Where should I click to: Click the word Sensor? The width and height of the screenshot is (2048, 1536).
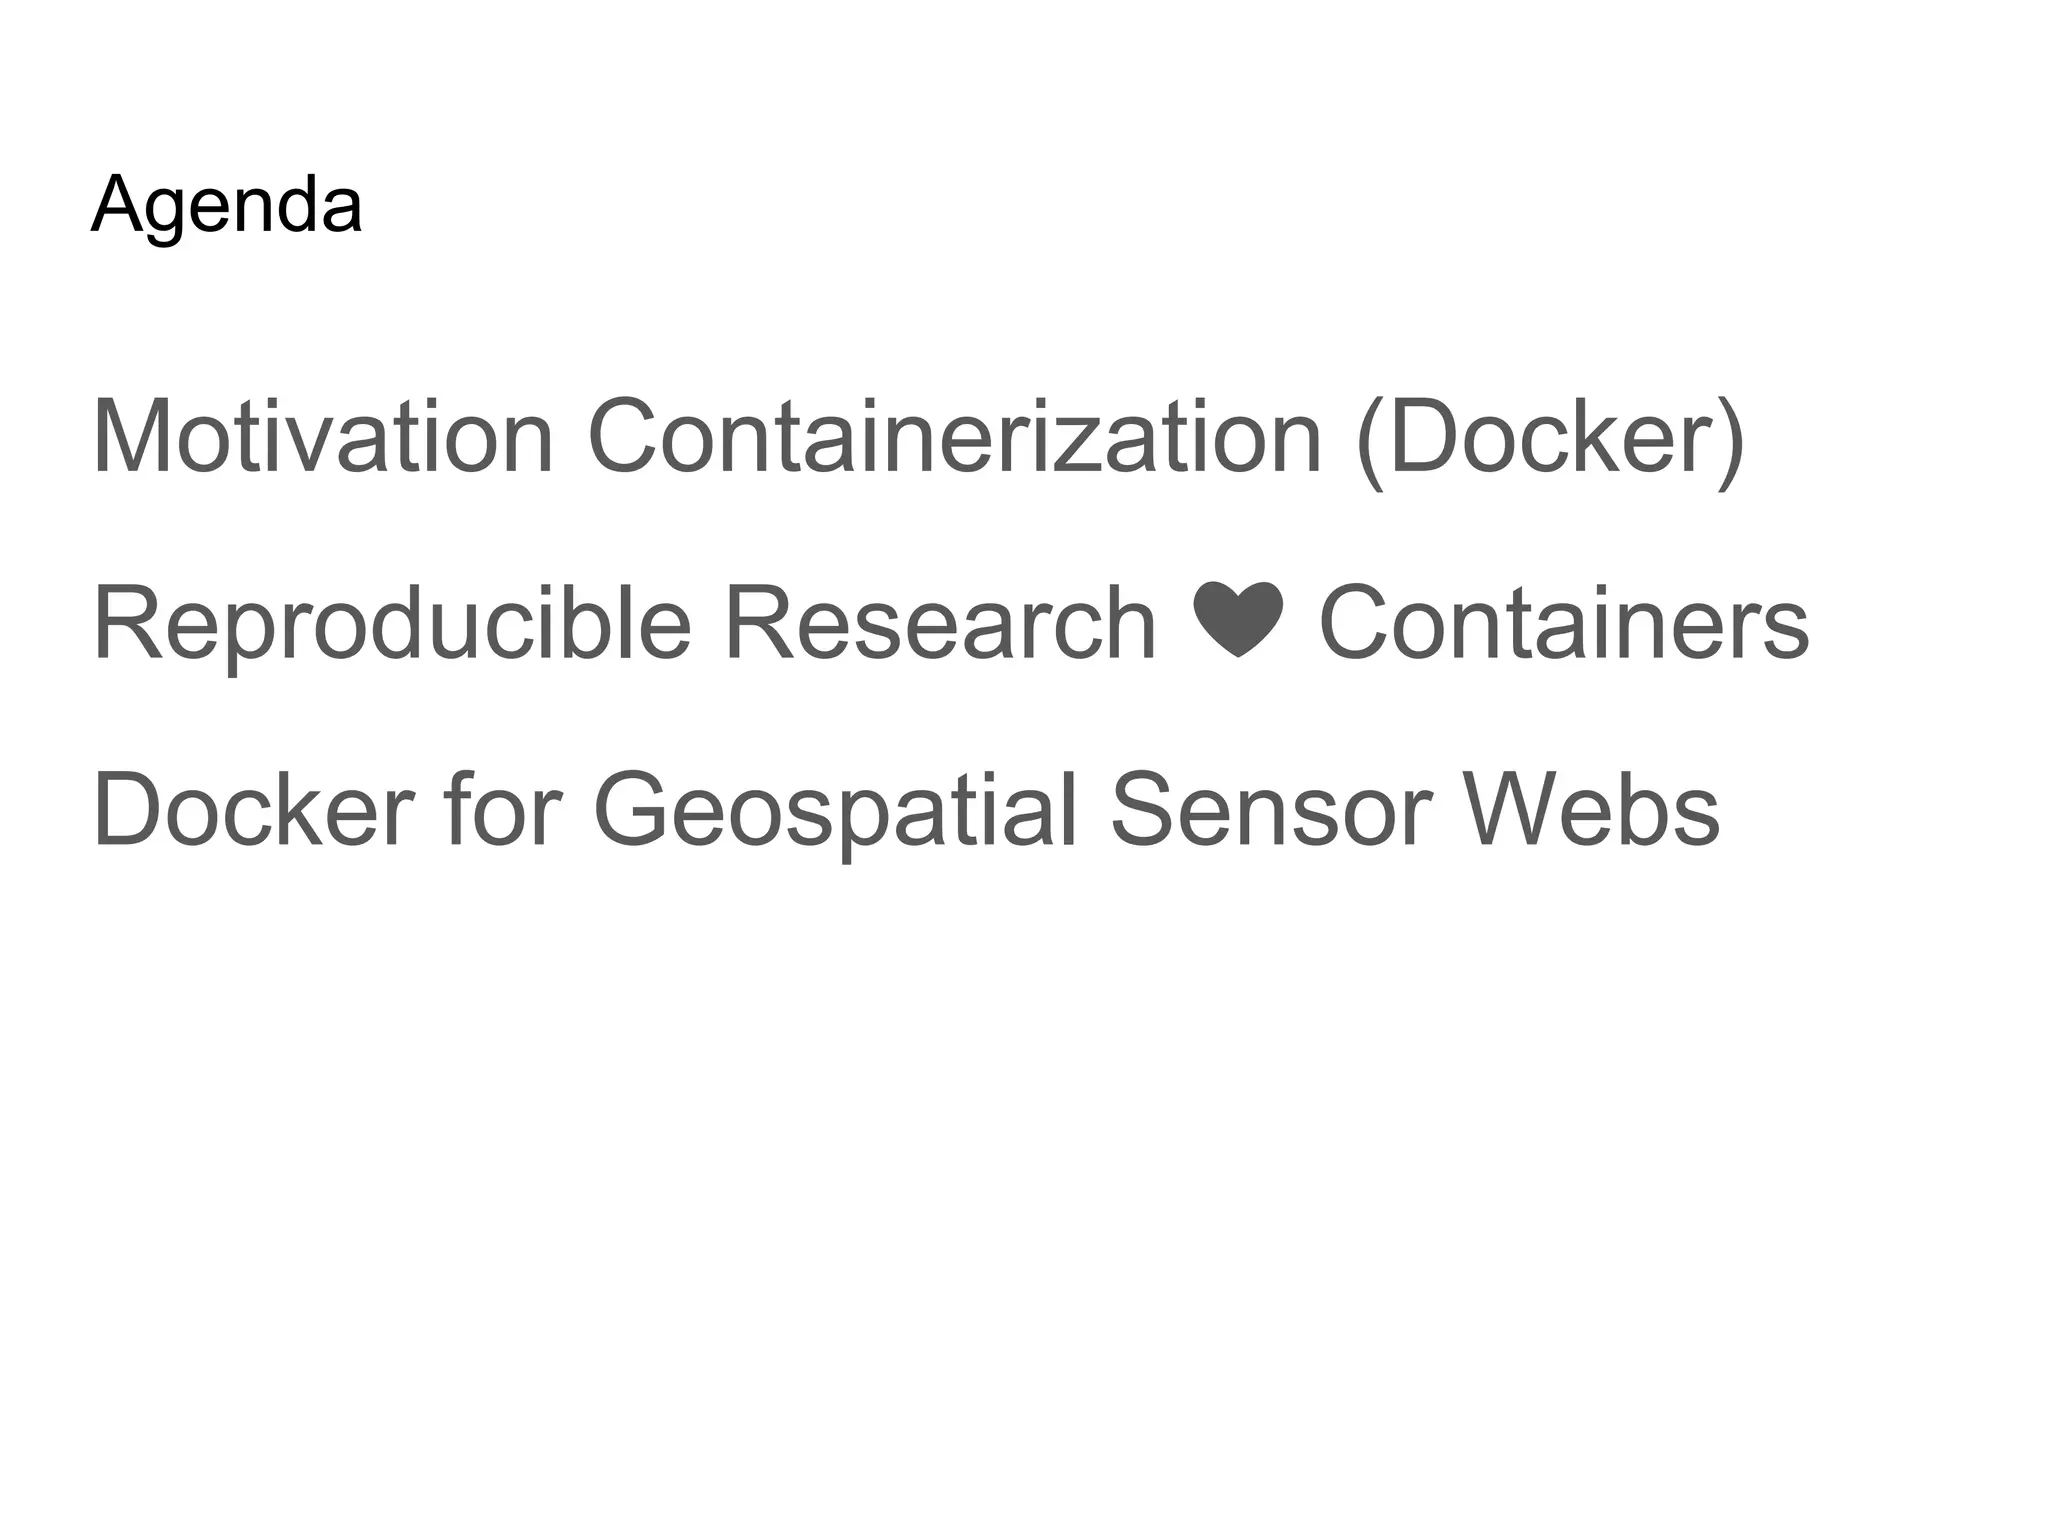coord(1270,808)
